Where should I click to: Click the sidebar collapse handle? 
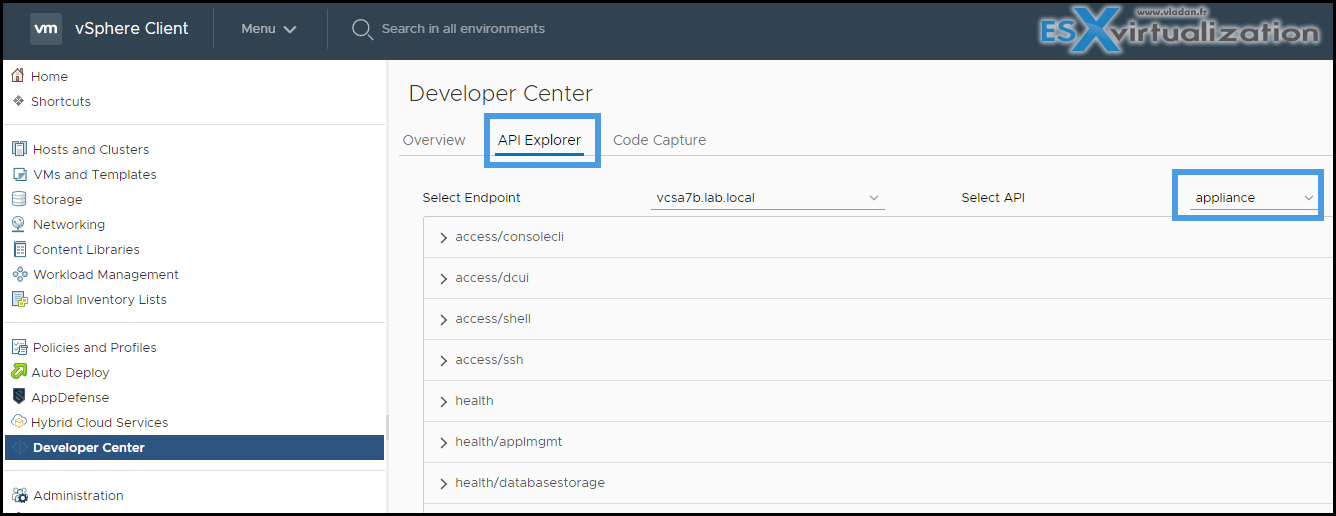click(x=387, y=426)
